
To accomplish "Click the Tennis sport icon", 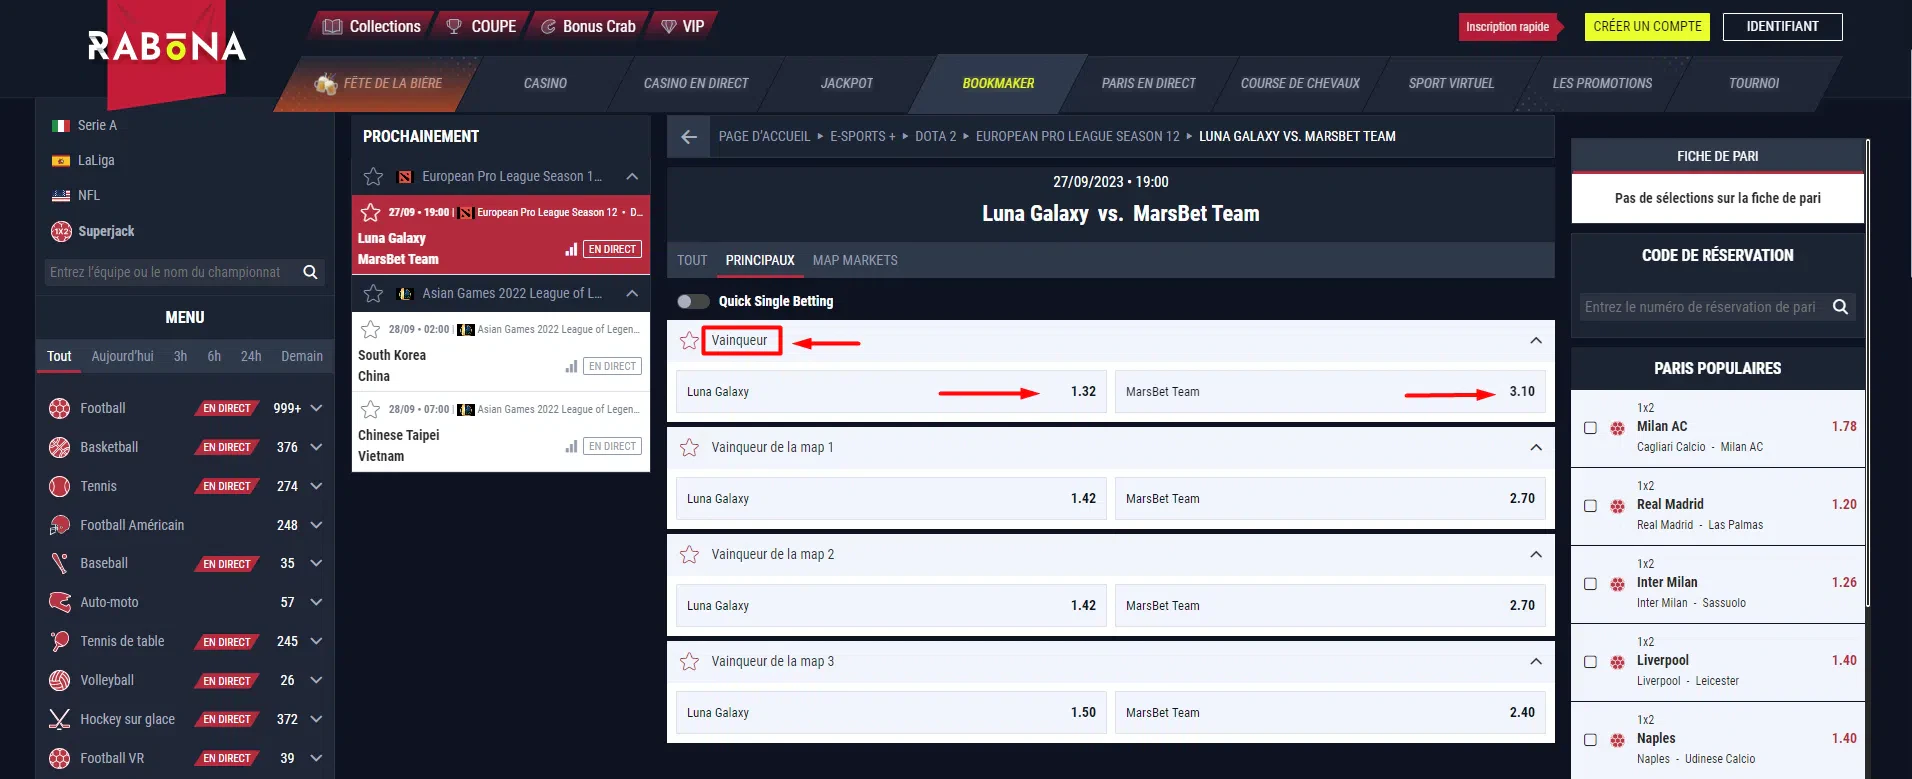I will click(x=60, y=486).
